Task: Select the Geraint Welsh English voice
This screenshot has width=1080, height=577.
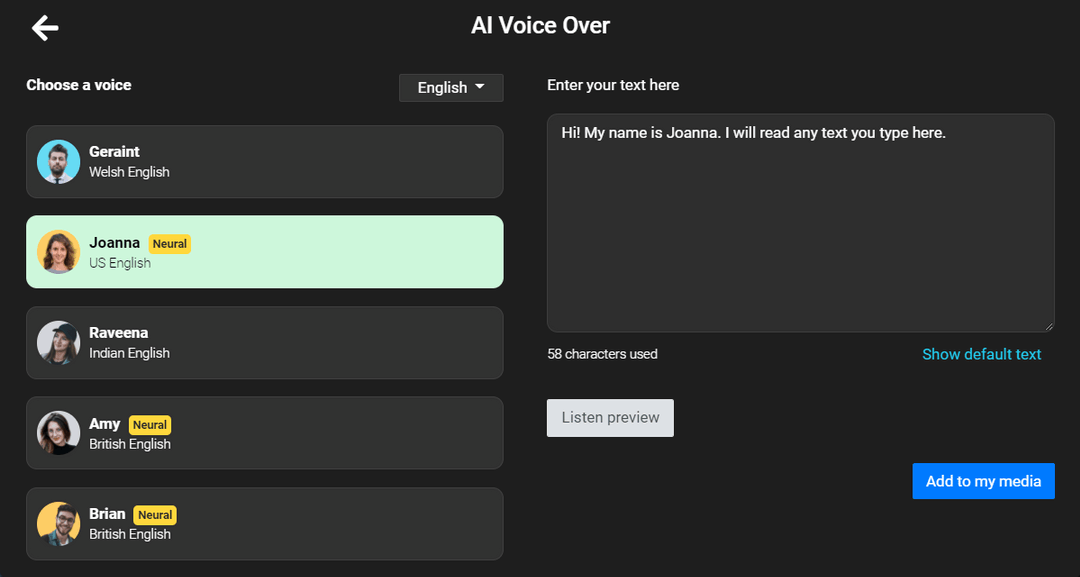Action: (x=264, y=161)
